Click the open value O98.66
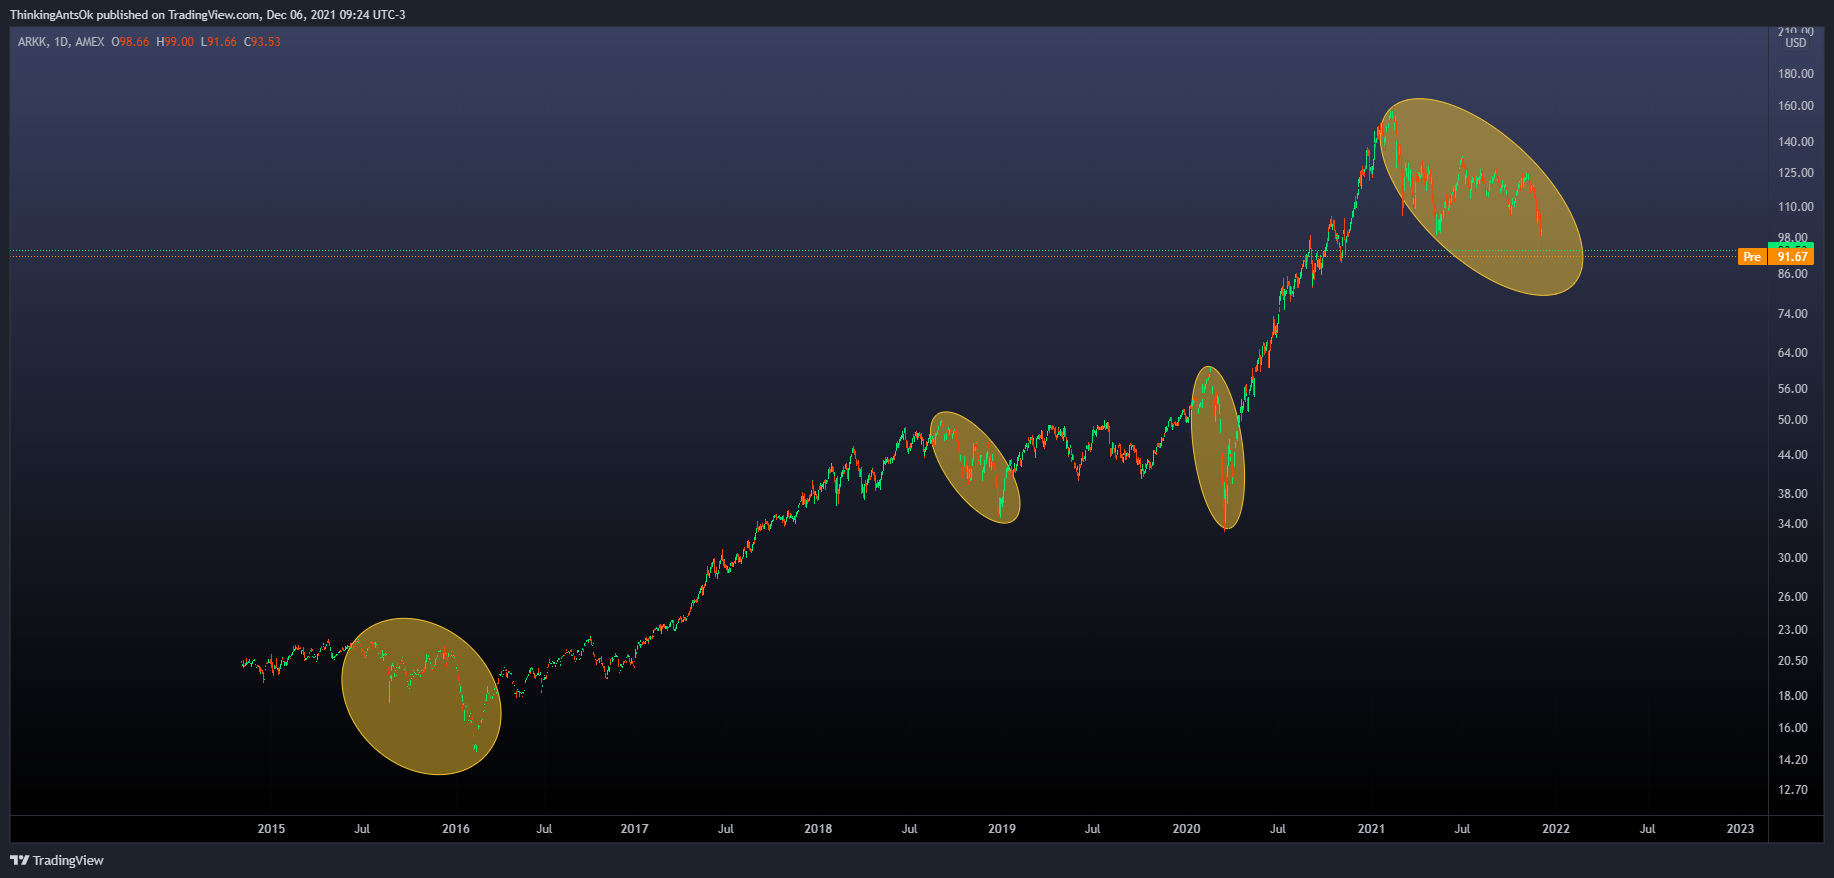Viewport: 1834px width, 878px height. coord(130,42)
